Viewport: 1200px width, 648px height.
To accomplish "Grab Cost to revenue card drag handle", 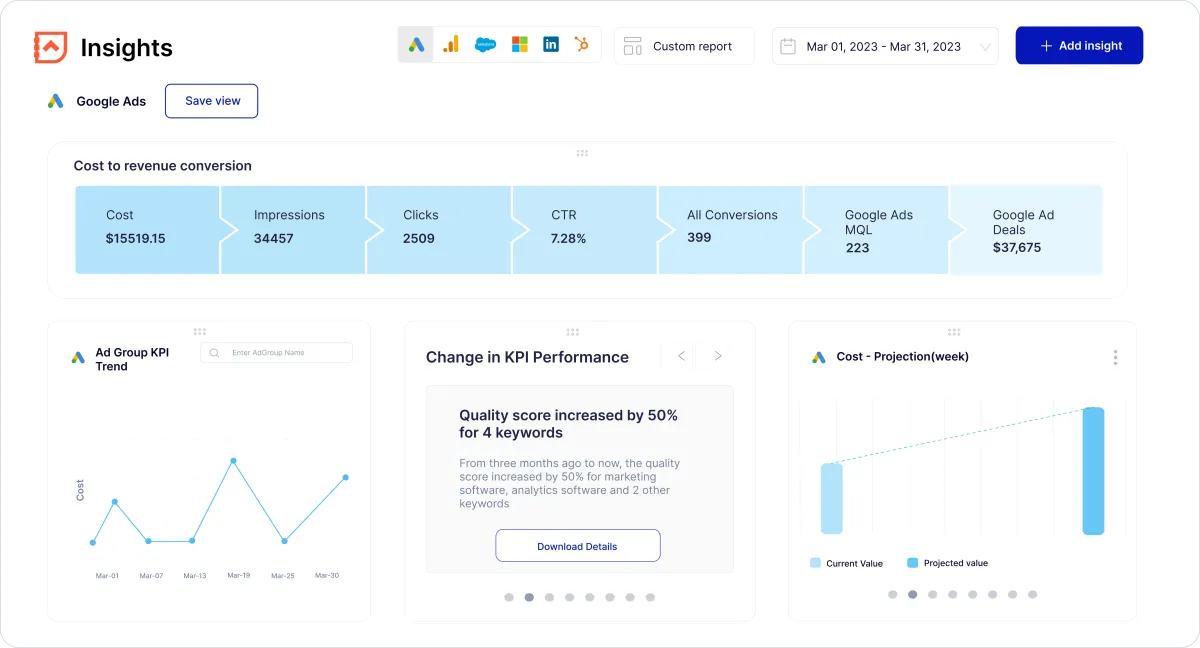I will (582, 153).
